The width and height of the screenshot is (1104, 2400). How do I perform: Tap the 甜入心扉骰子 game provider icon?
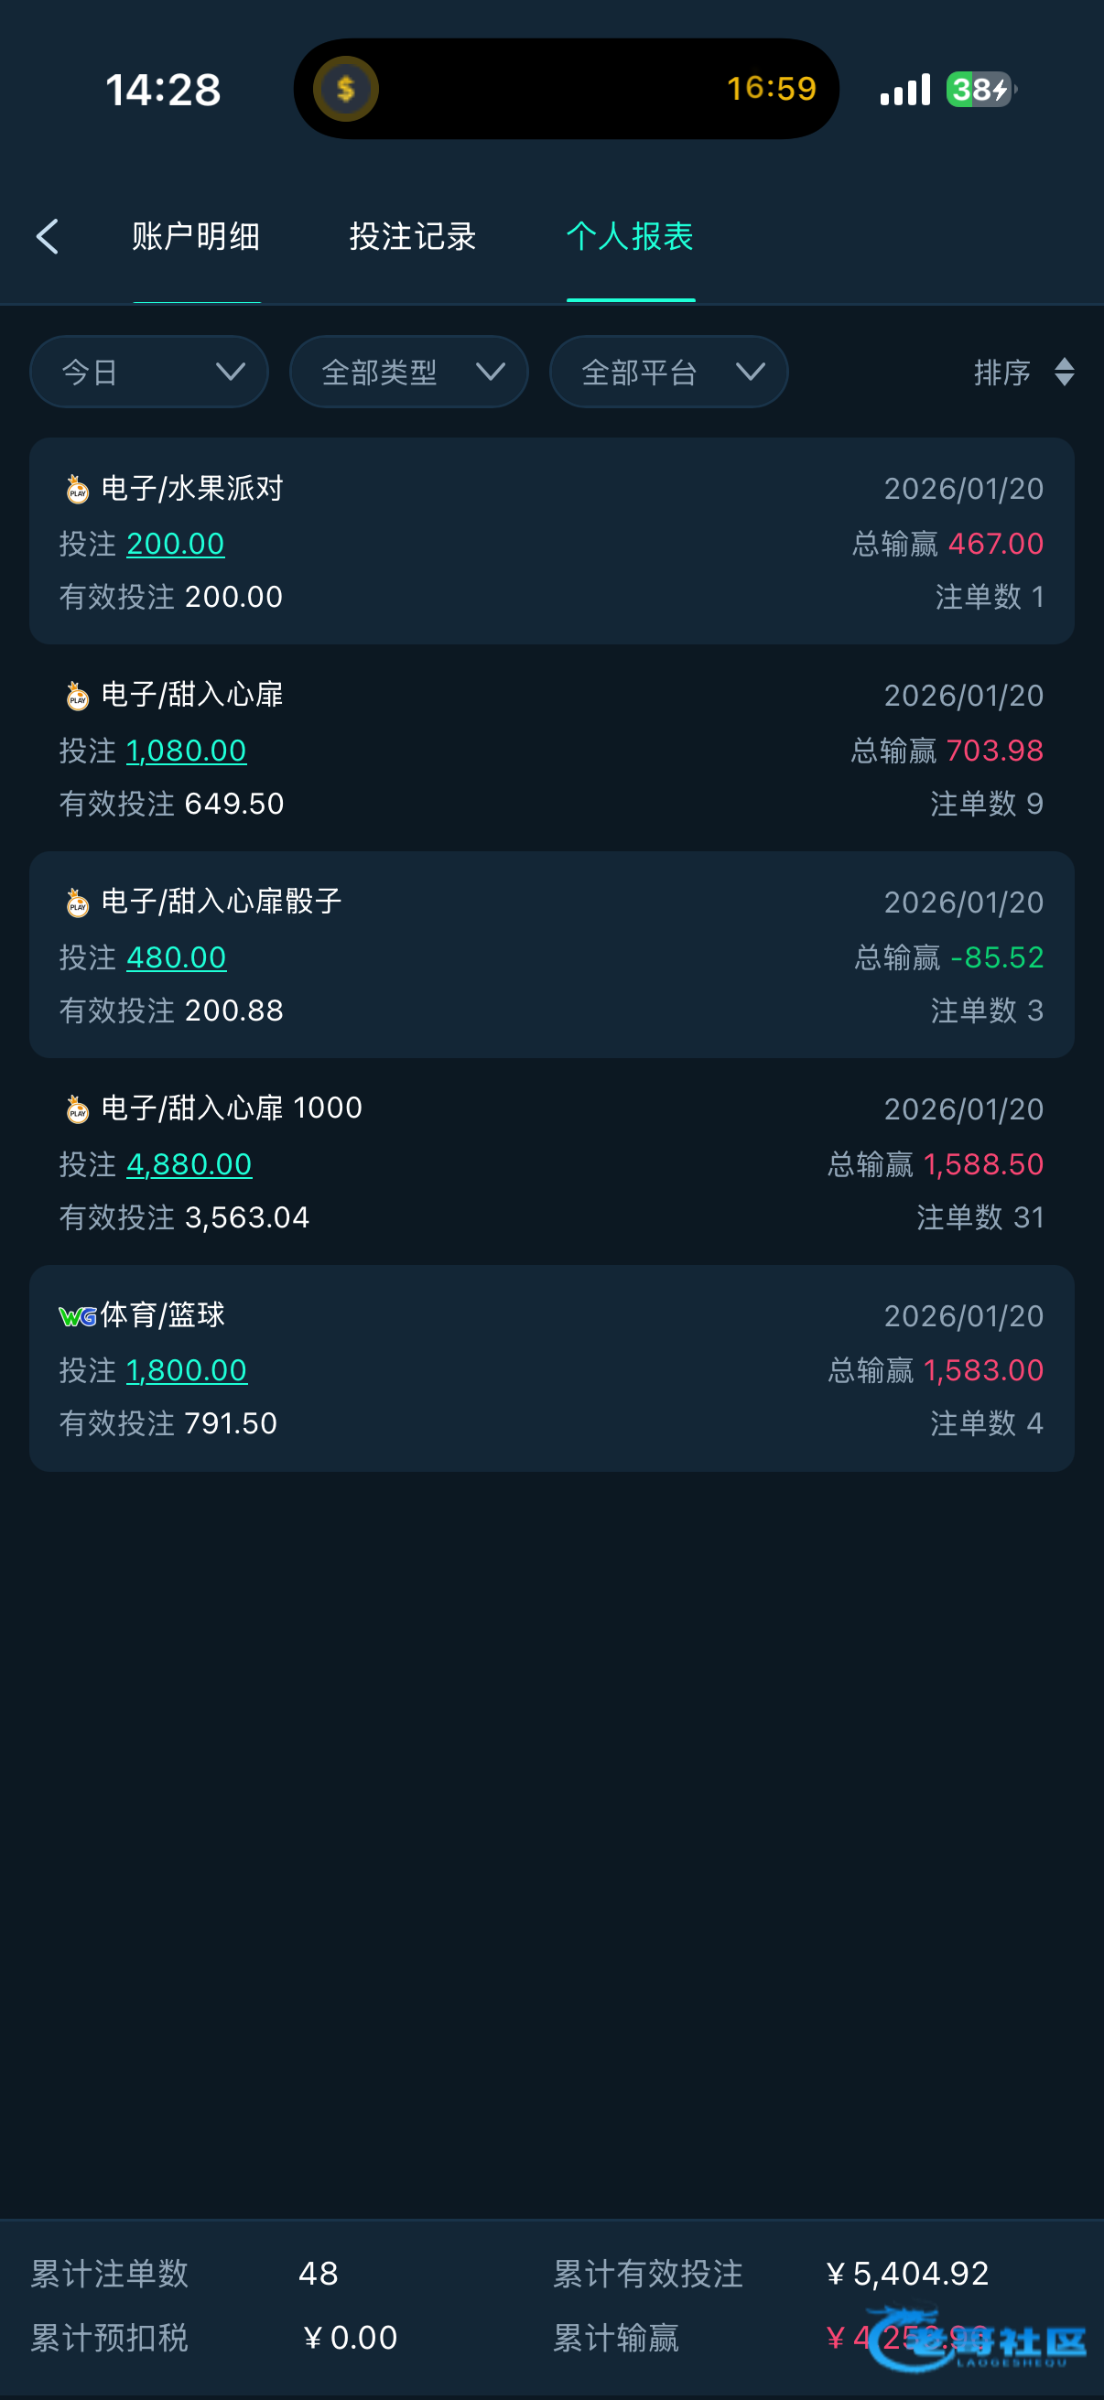tap(77, 904)
